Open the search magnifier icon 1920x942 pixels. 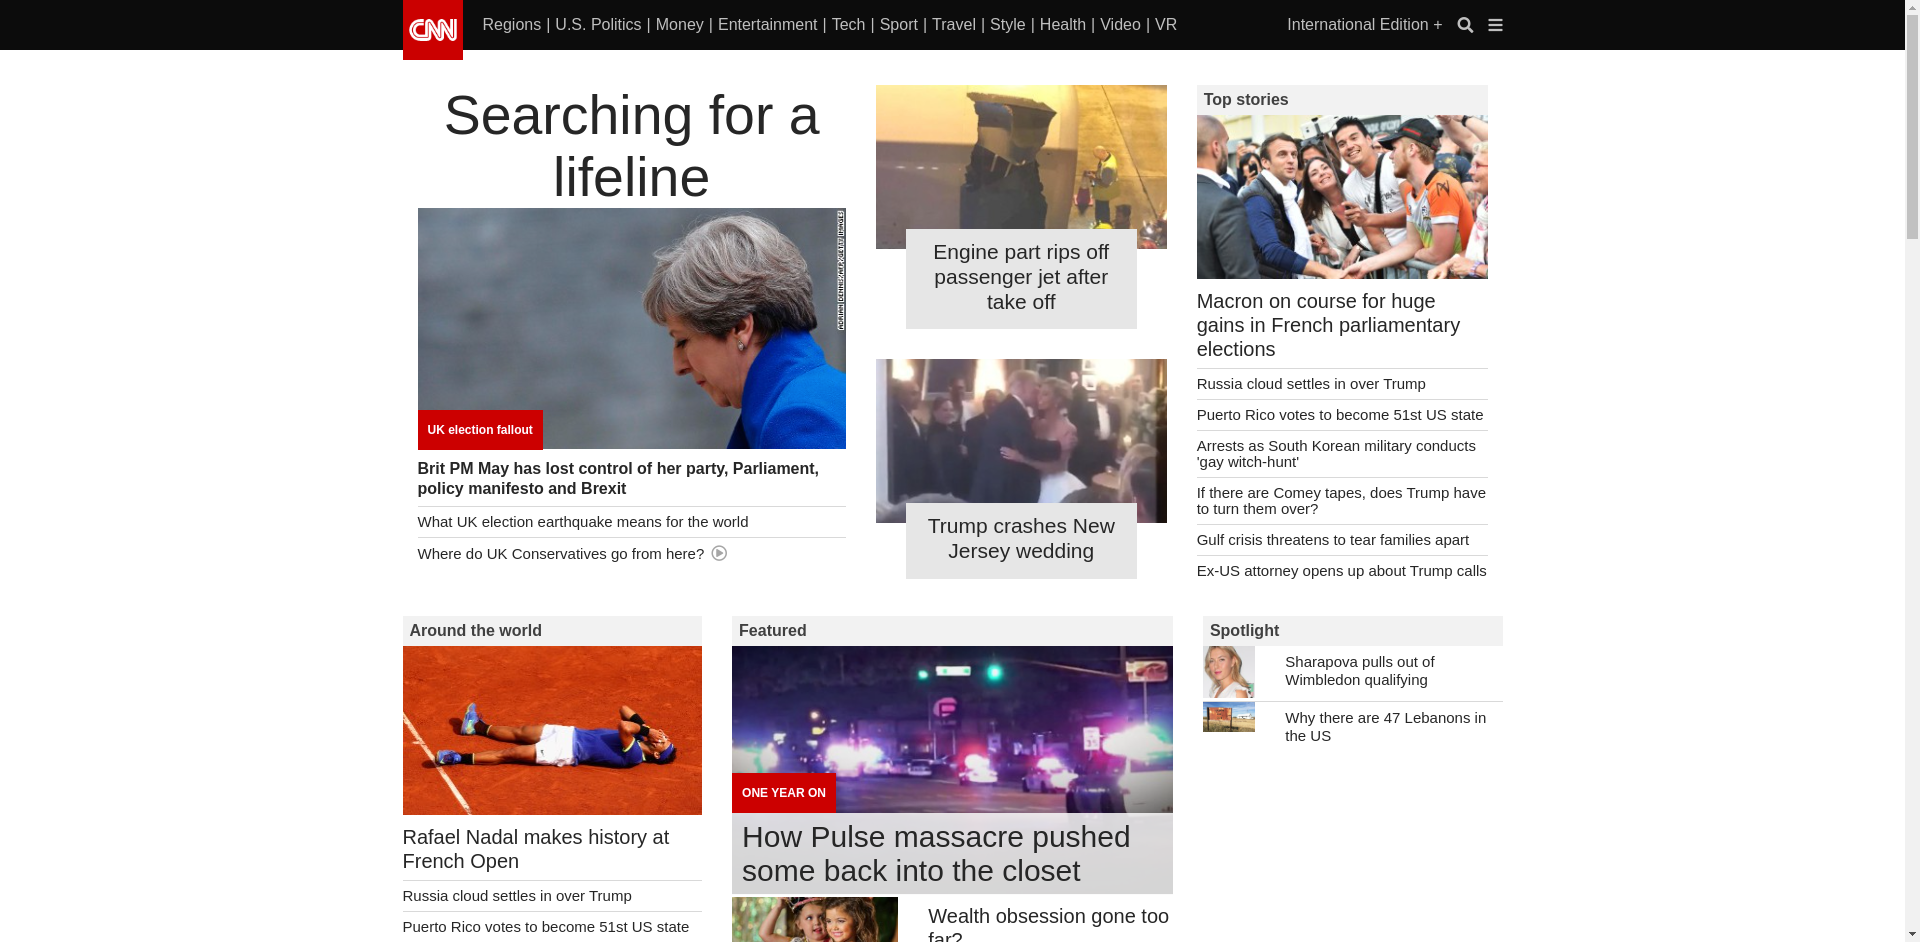pos(1465,25)
